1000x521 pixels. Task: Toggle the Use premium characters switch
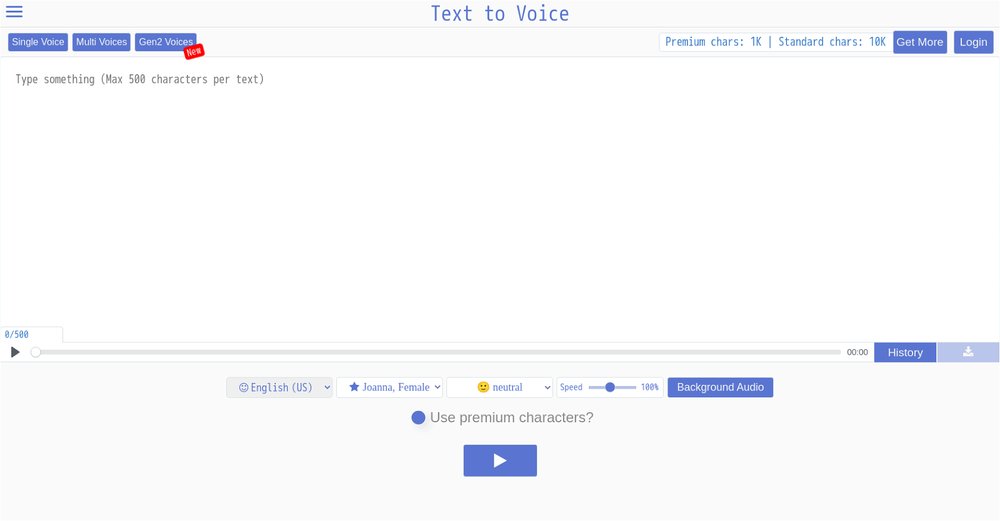click(x=419, y=418)
